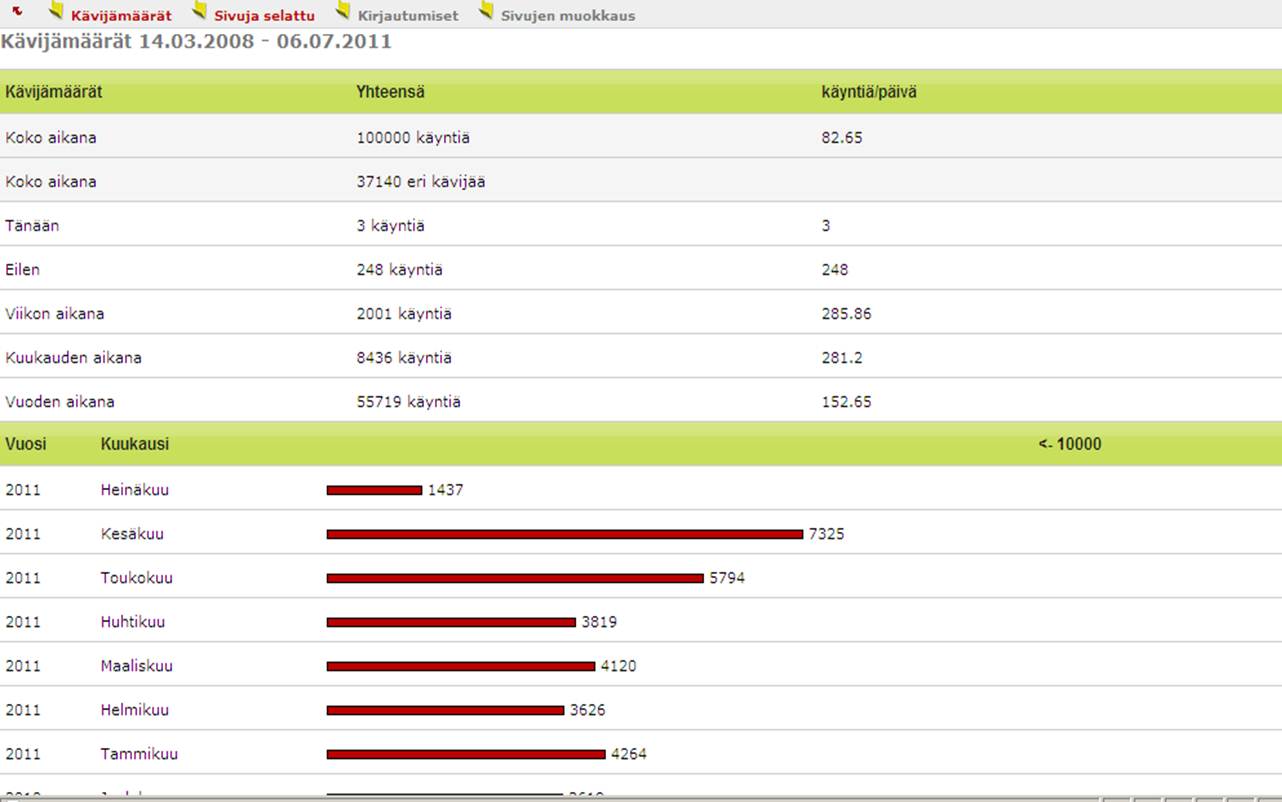Click the 'Tänään' row label
1282x802 pixels.
[32, 226]
